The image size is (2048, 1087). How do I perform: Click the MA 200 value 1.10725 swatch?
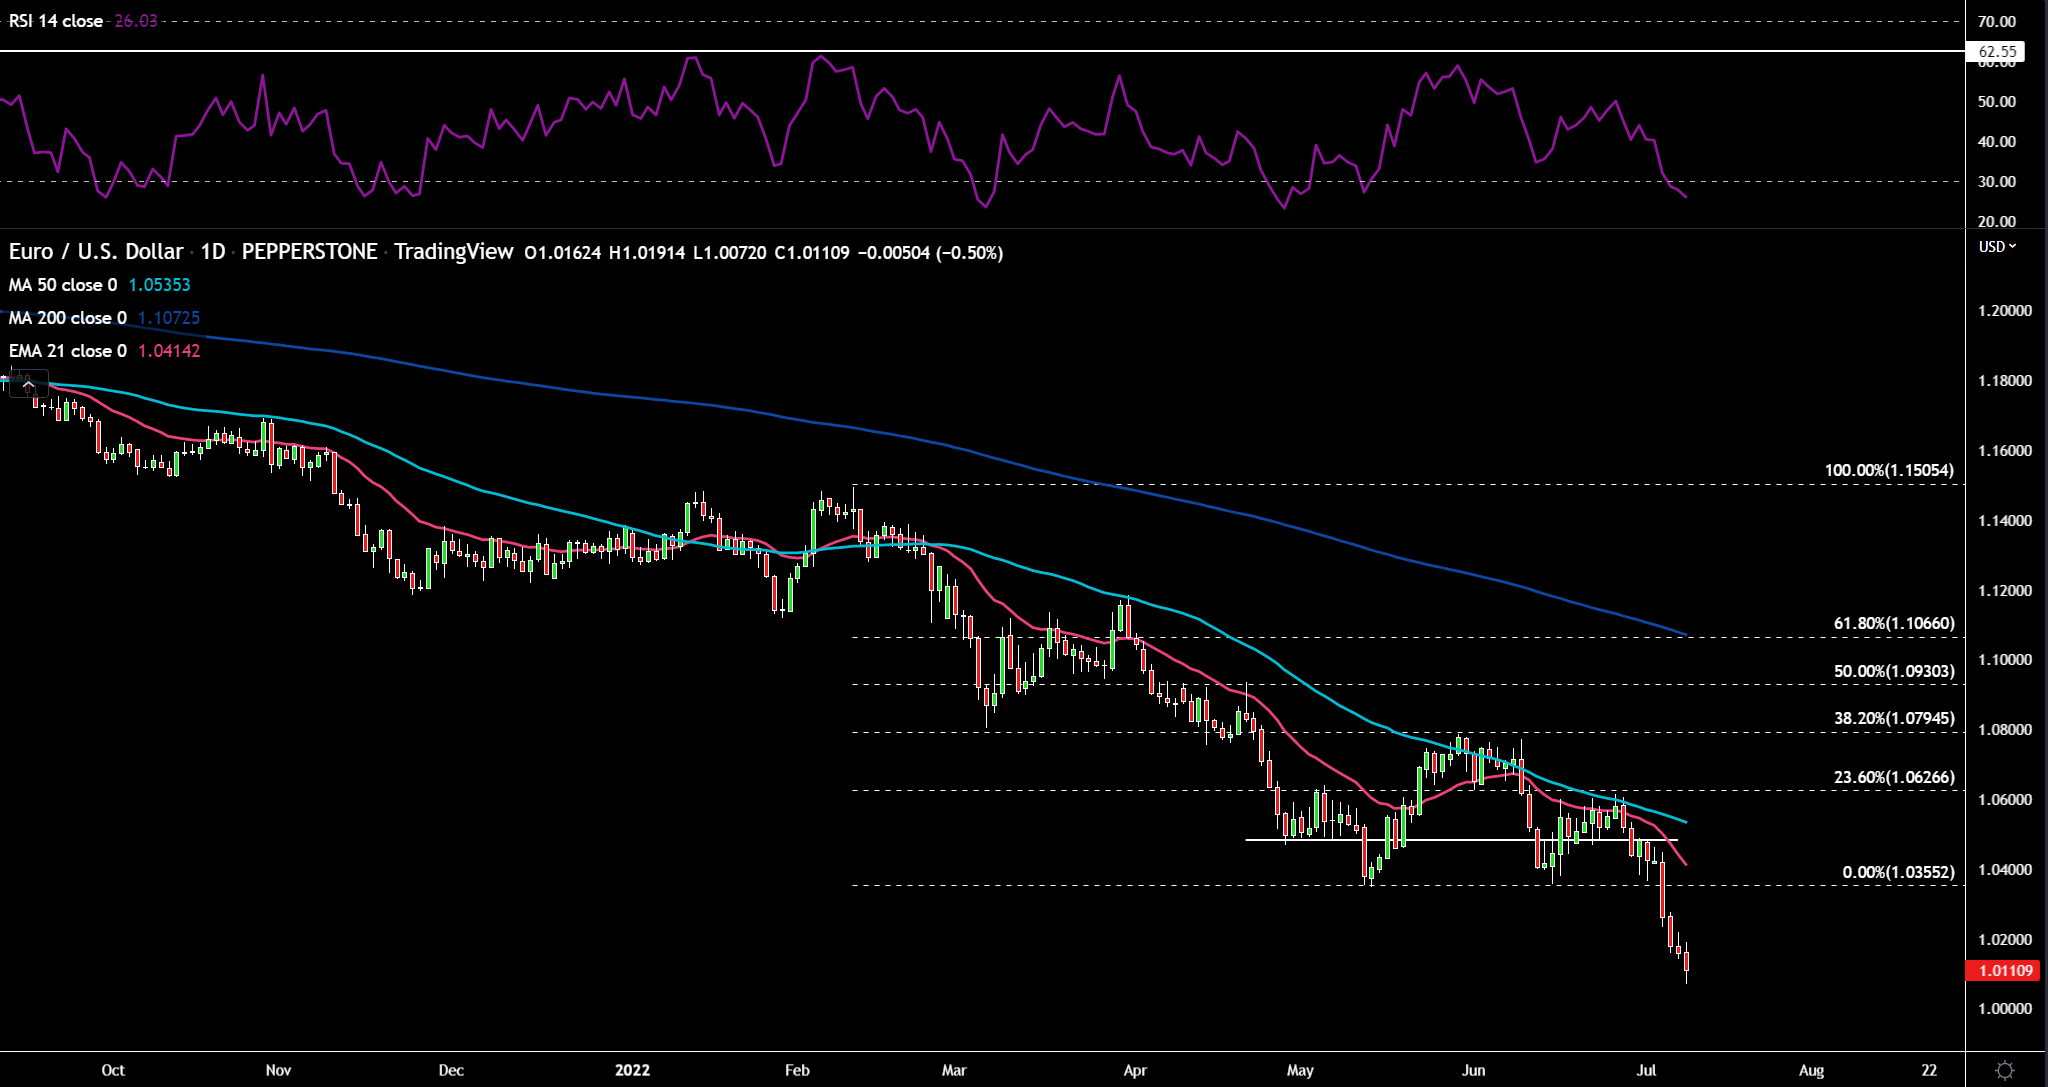pos(169,318)
